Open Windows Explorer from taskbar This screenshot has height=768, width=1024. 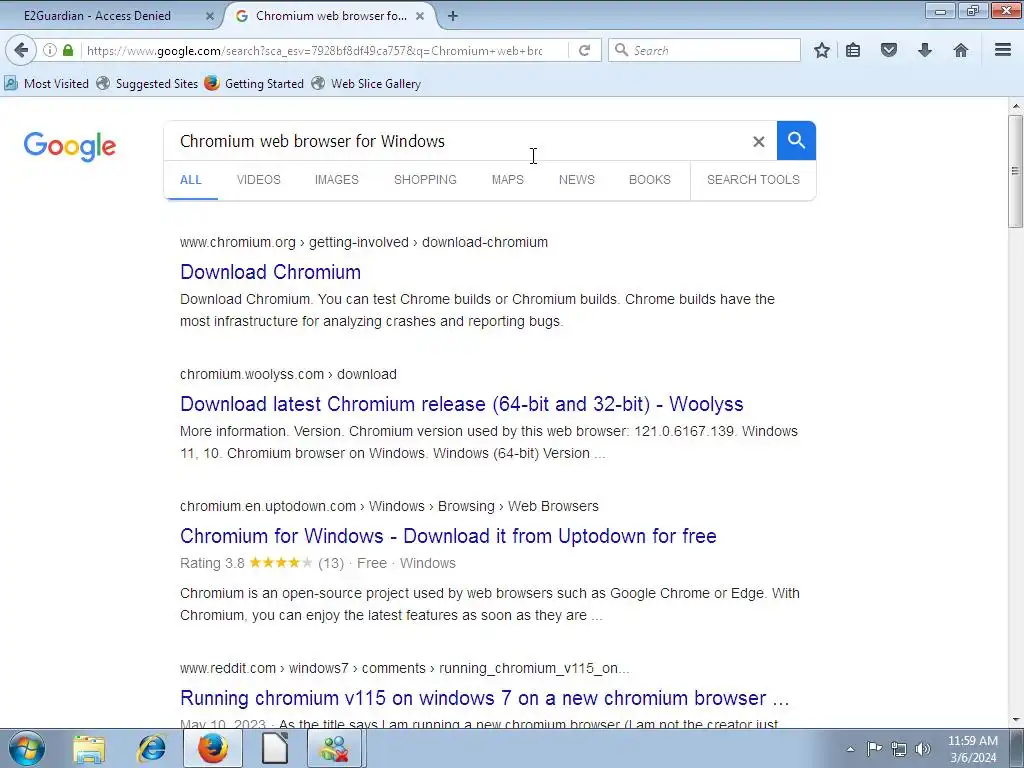[89, 749]
